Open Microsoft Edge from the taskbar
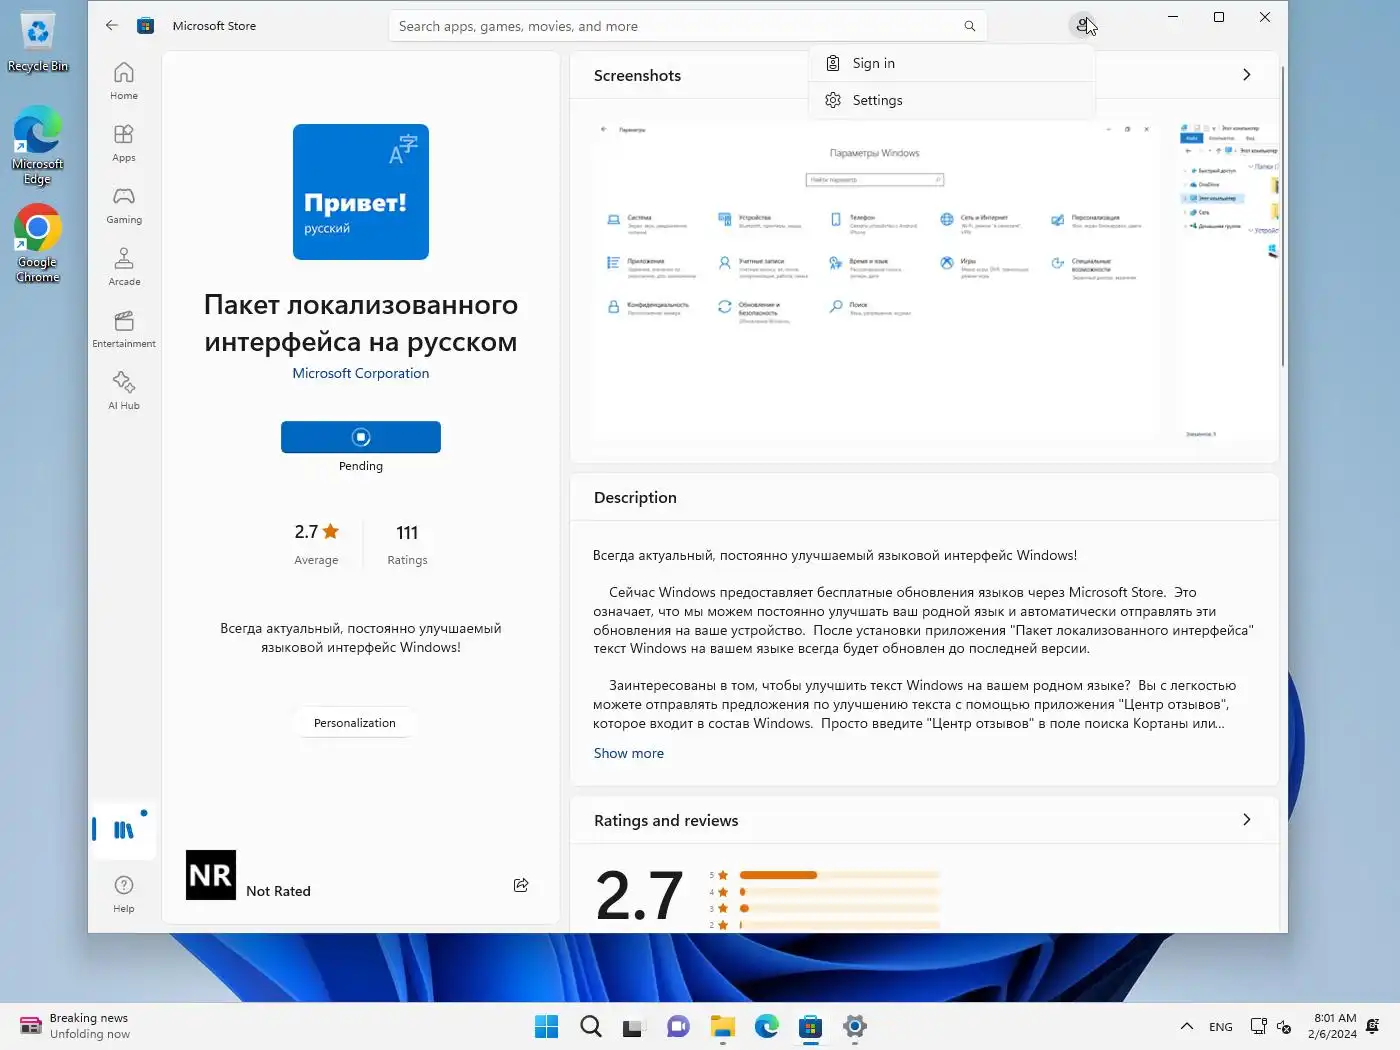Image resolution: width=1400 pixels, height=1050 pixels. tap(767, 1027)
